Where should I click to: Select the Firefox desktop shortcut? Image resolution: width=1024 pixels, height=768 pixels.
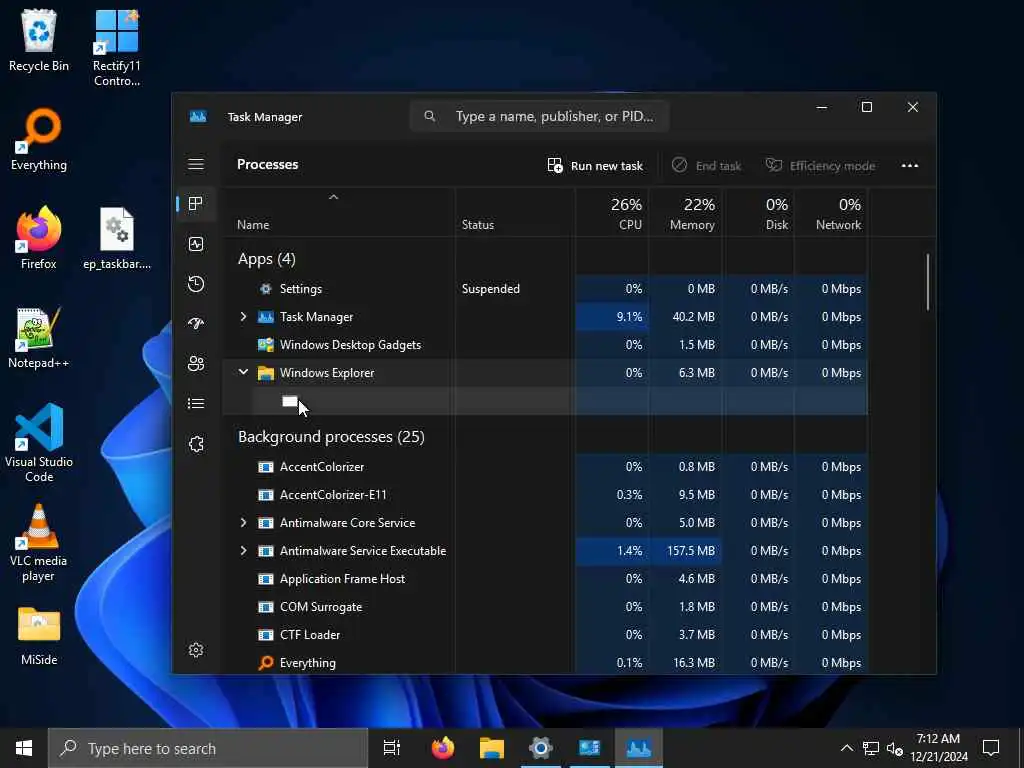pos(39,238)
